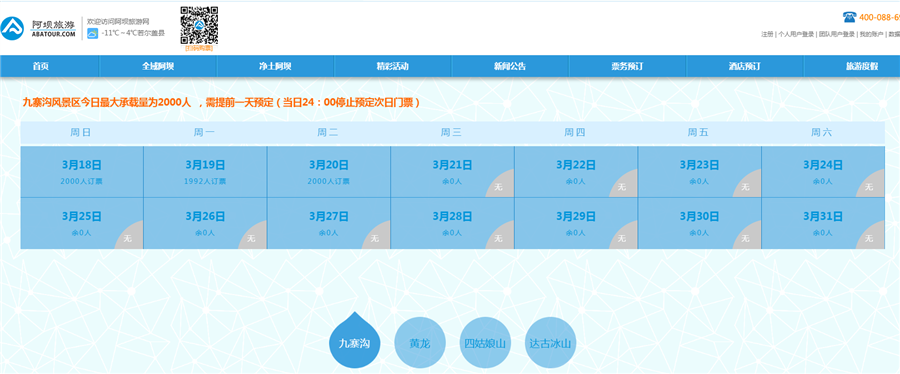Open the 票务预订 navigation item

pos(627,66)
